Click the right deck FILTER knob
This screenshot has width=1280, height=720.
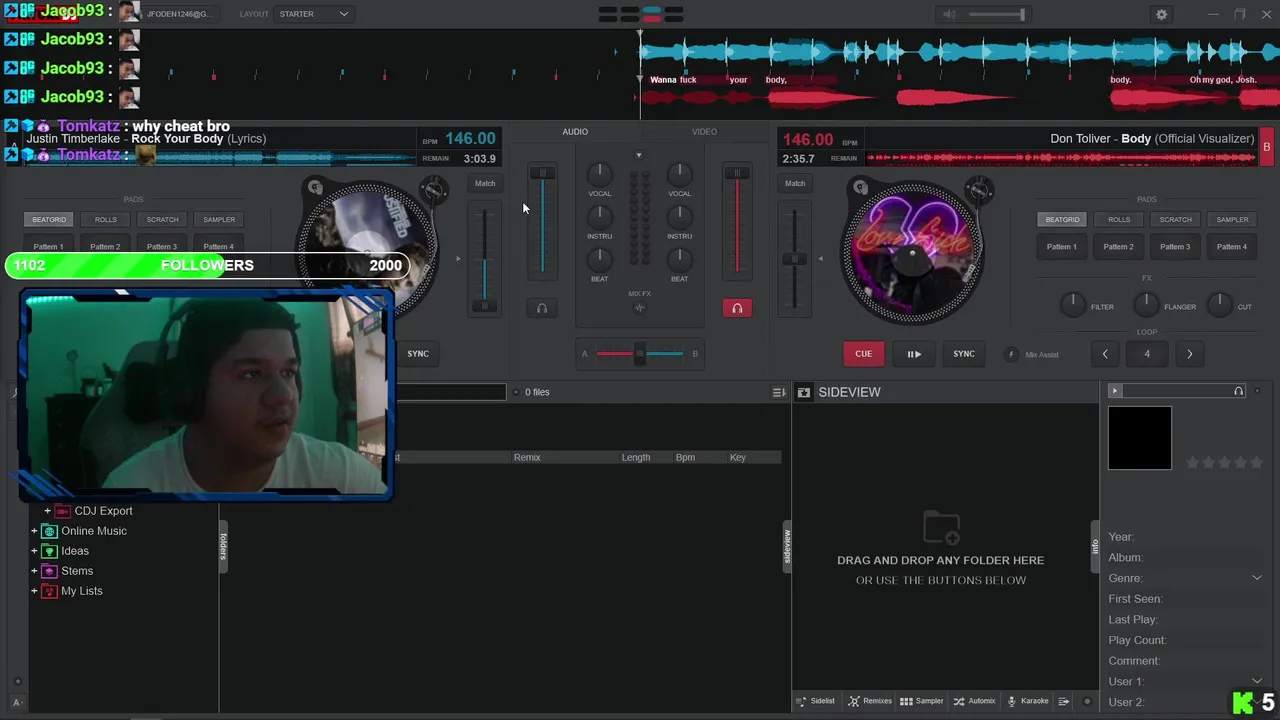1072,304
